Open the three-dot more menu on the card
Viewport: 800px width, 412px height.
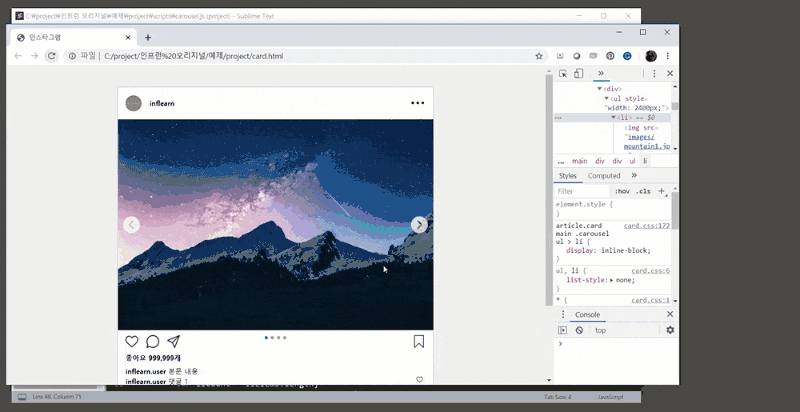tap(417, 103)
